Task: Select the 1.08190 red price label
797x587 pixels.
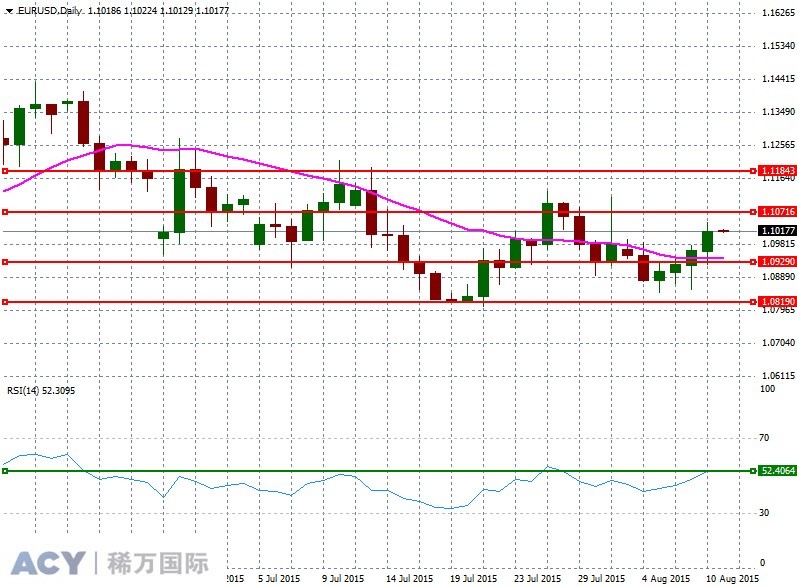Action: click(777, 301)
